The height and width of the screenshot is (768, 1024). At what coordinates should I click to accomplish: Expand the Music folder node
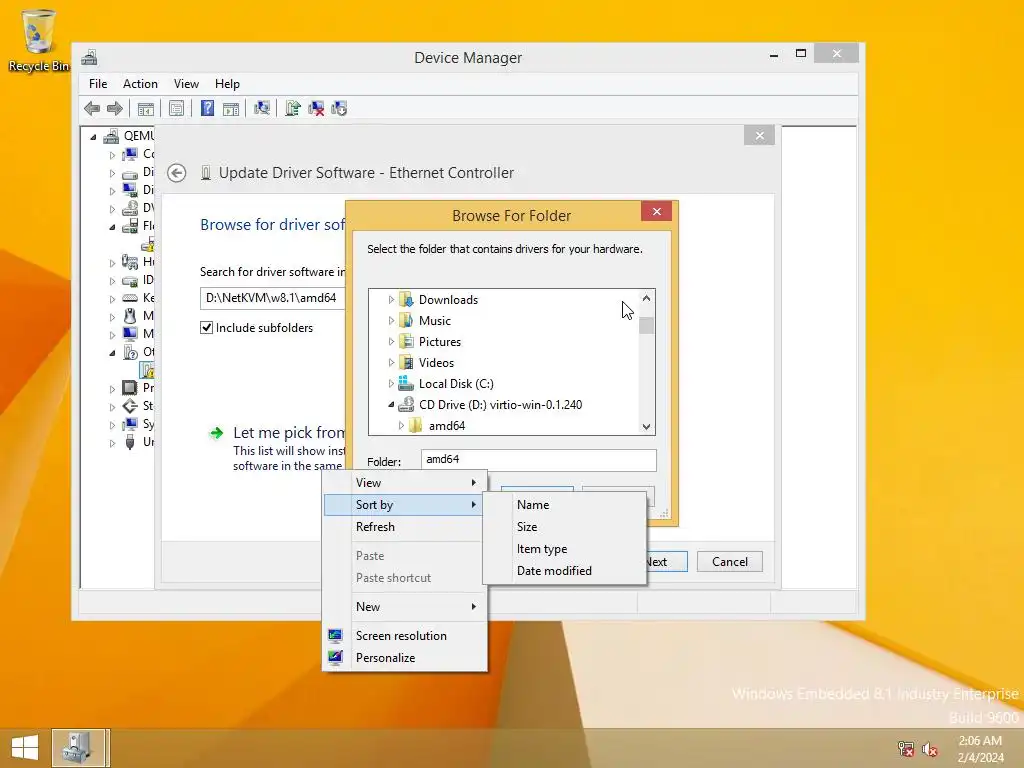391,321
